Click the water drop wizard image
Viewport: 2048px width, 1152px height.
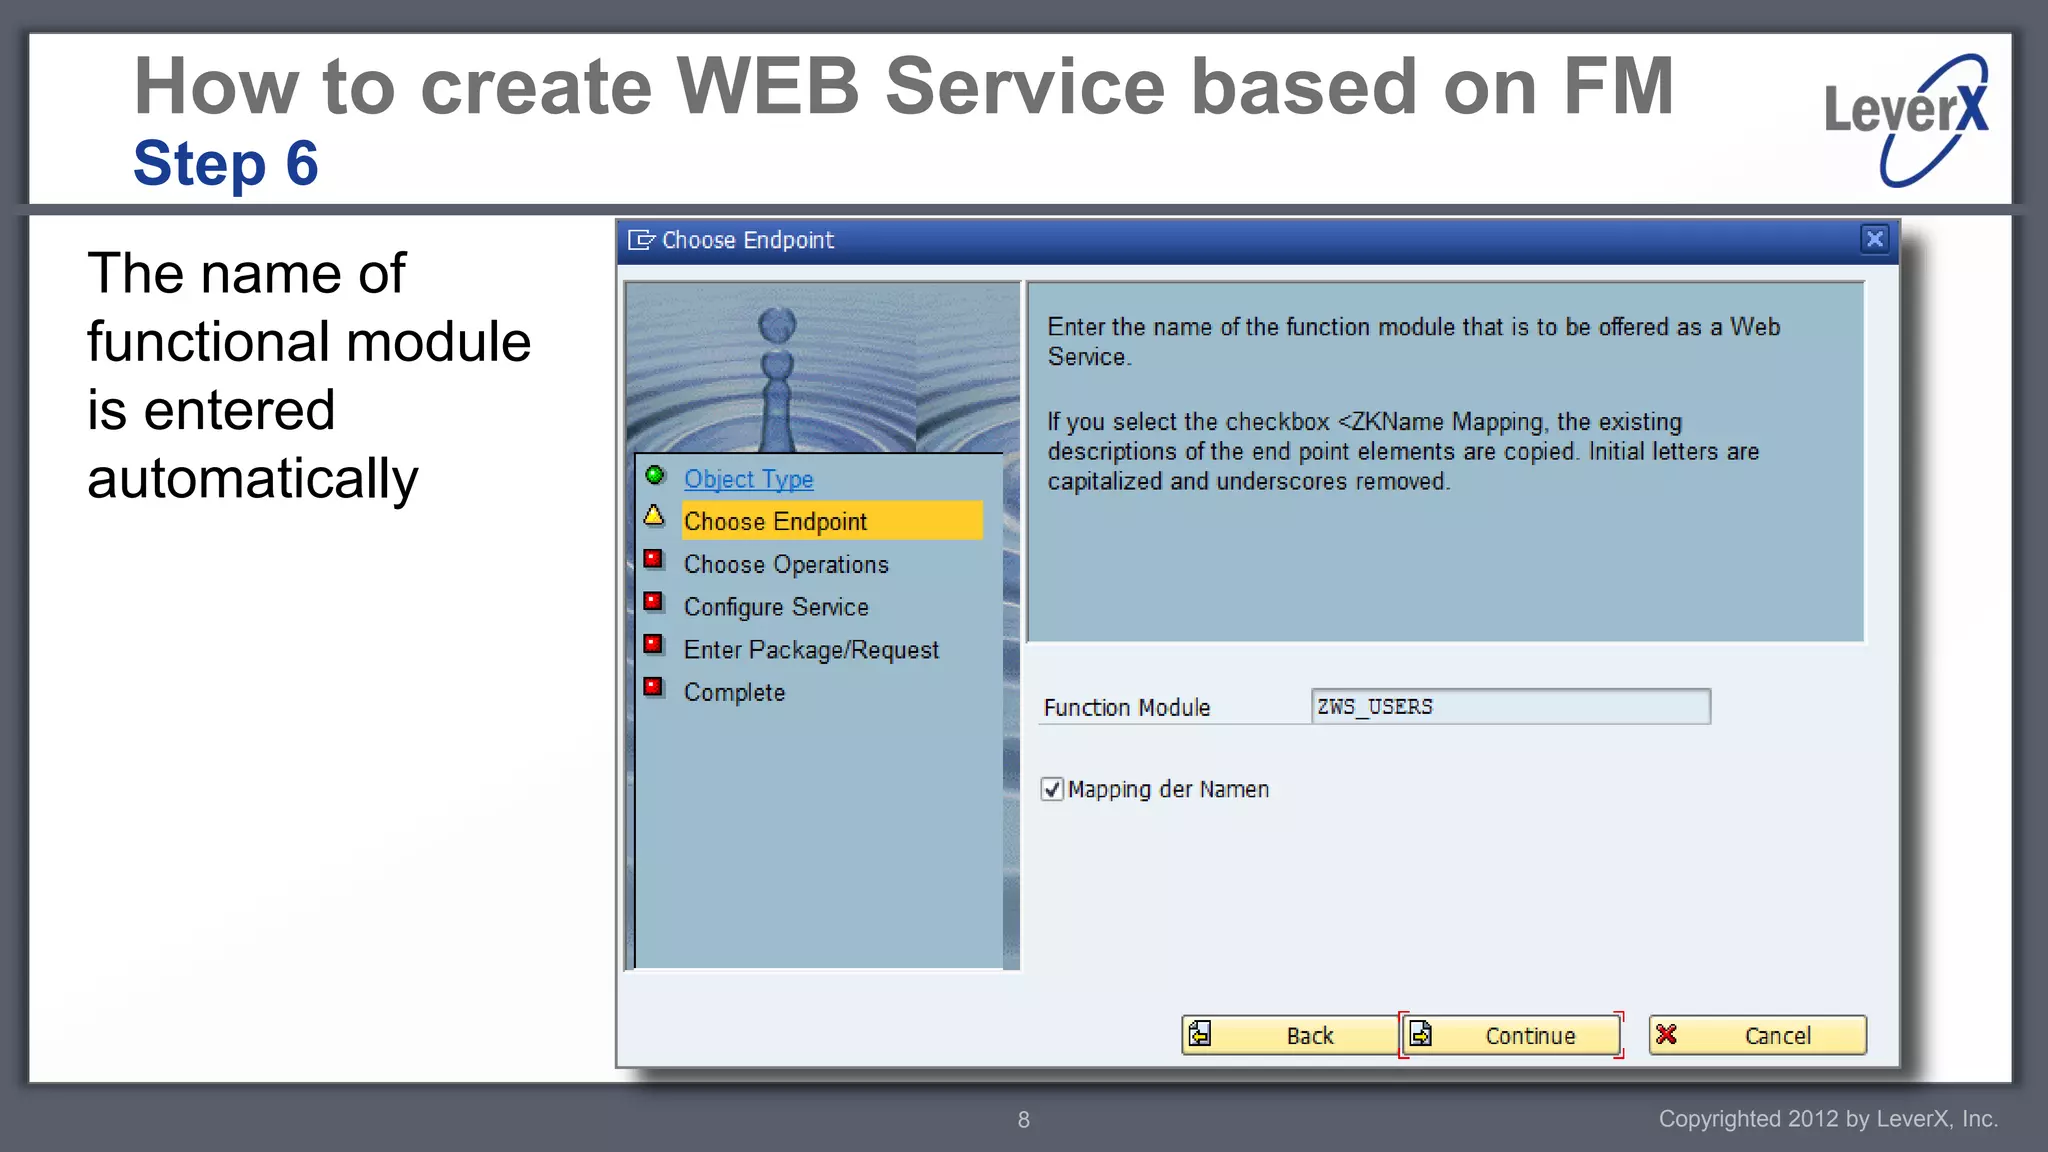pyautogui.click(x=822, y=368)
